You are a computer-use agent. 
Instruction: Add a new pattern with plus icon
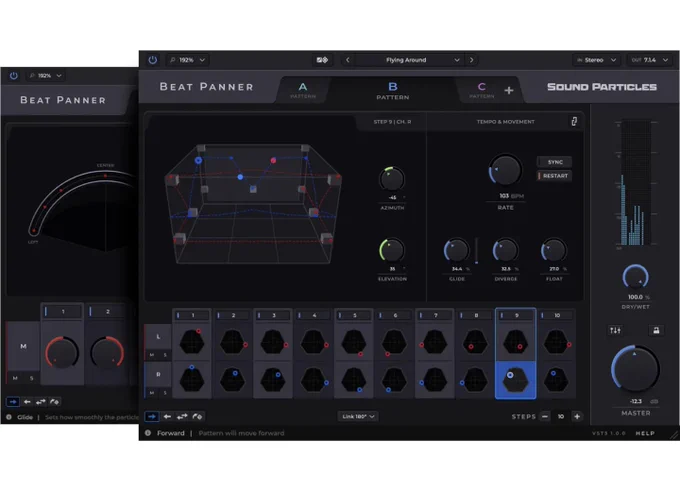[509, 90]
